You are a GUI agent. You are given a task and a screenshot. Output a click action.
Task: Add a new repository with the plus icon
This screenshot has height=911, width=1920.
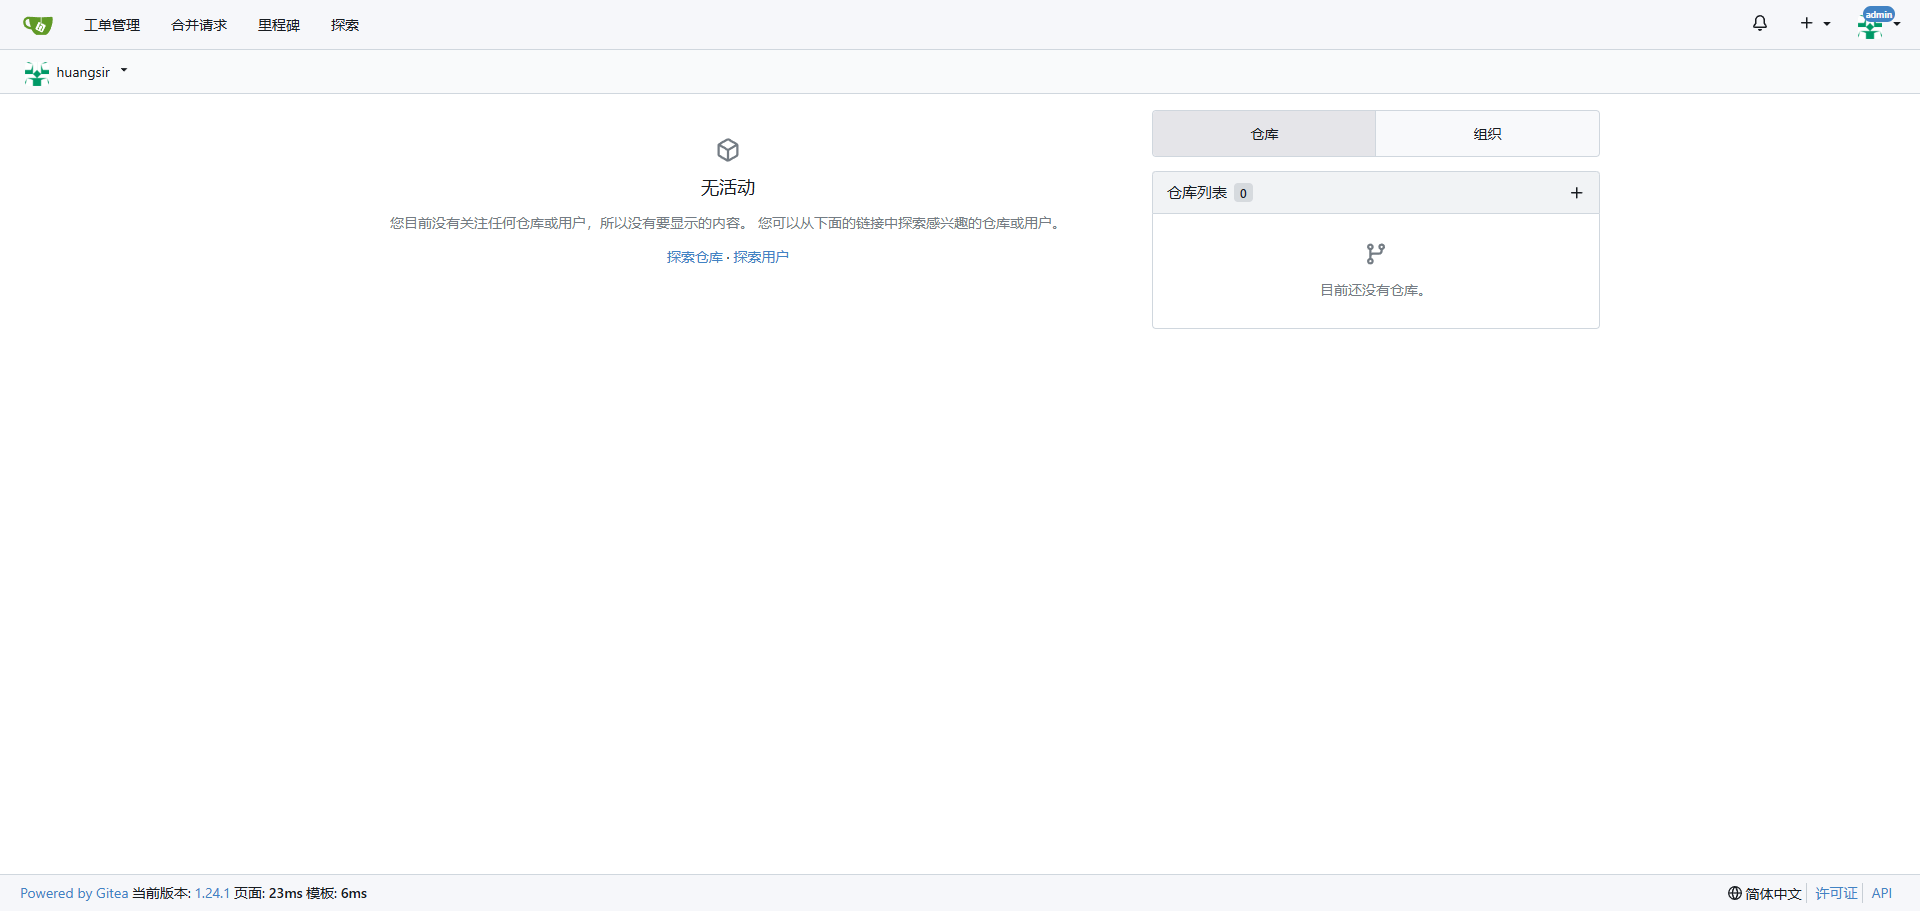1576,193
